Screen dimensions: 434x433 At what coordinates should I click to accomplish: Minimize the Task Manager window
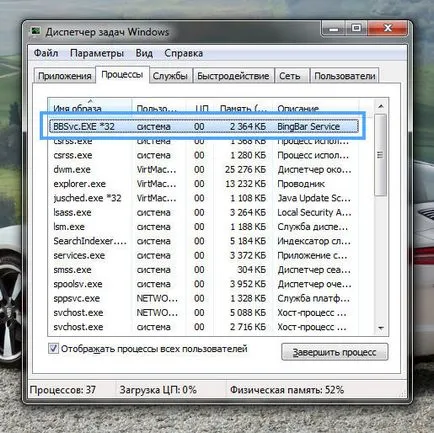333,29
